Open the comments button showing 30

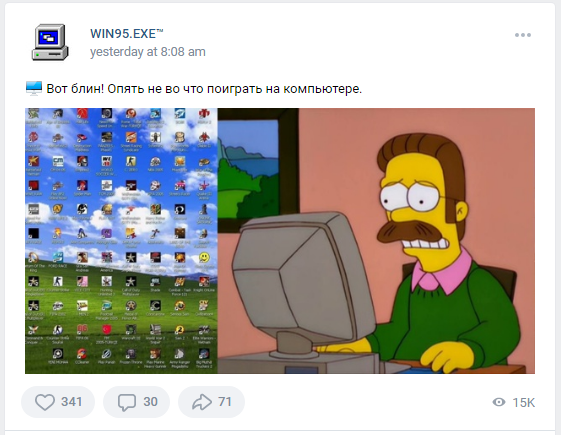coord(136,402)
